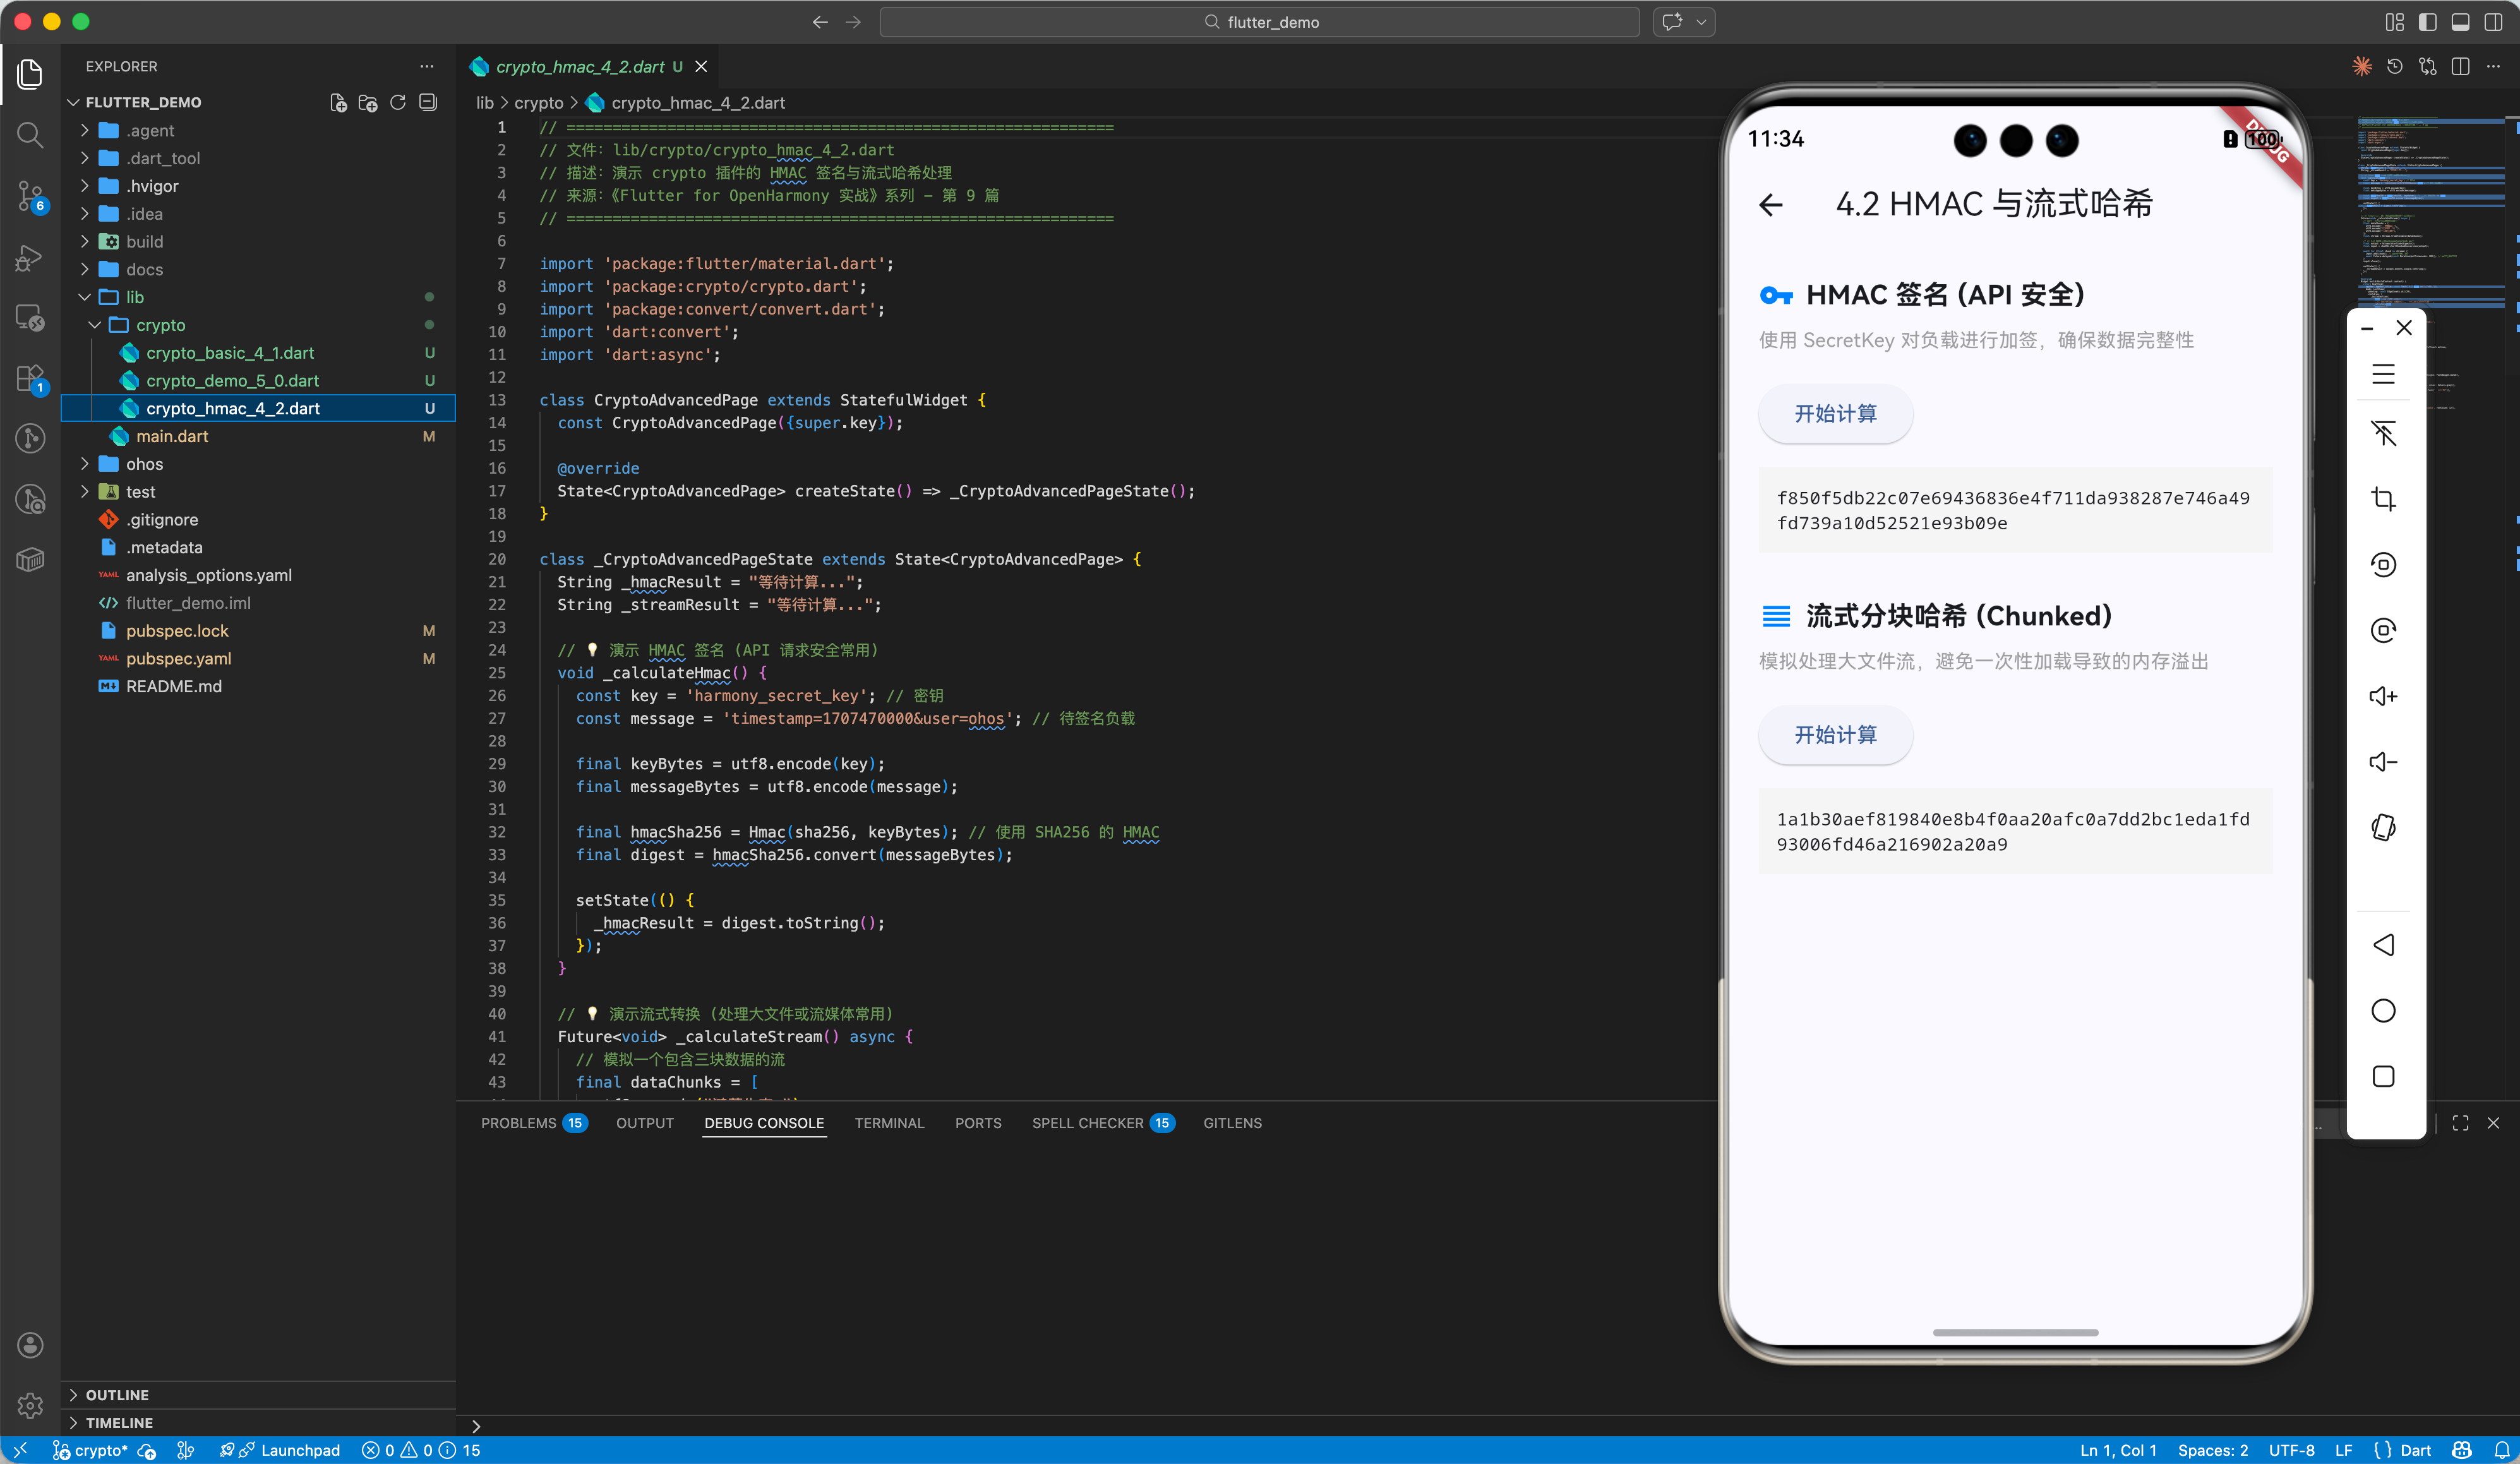The width and height of the screenshot is (2520, 1464).
Task: Toggle the primary side bar layout
Action: coord(2427,22)
